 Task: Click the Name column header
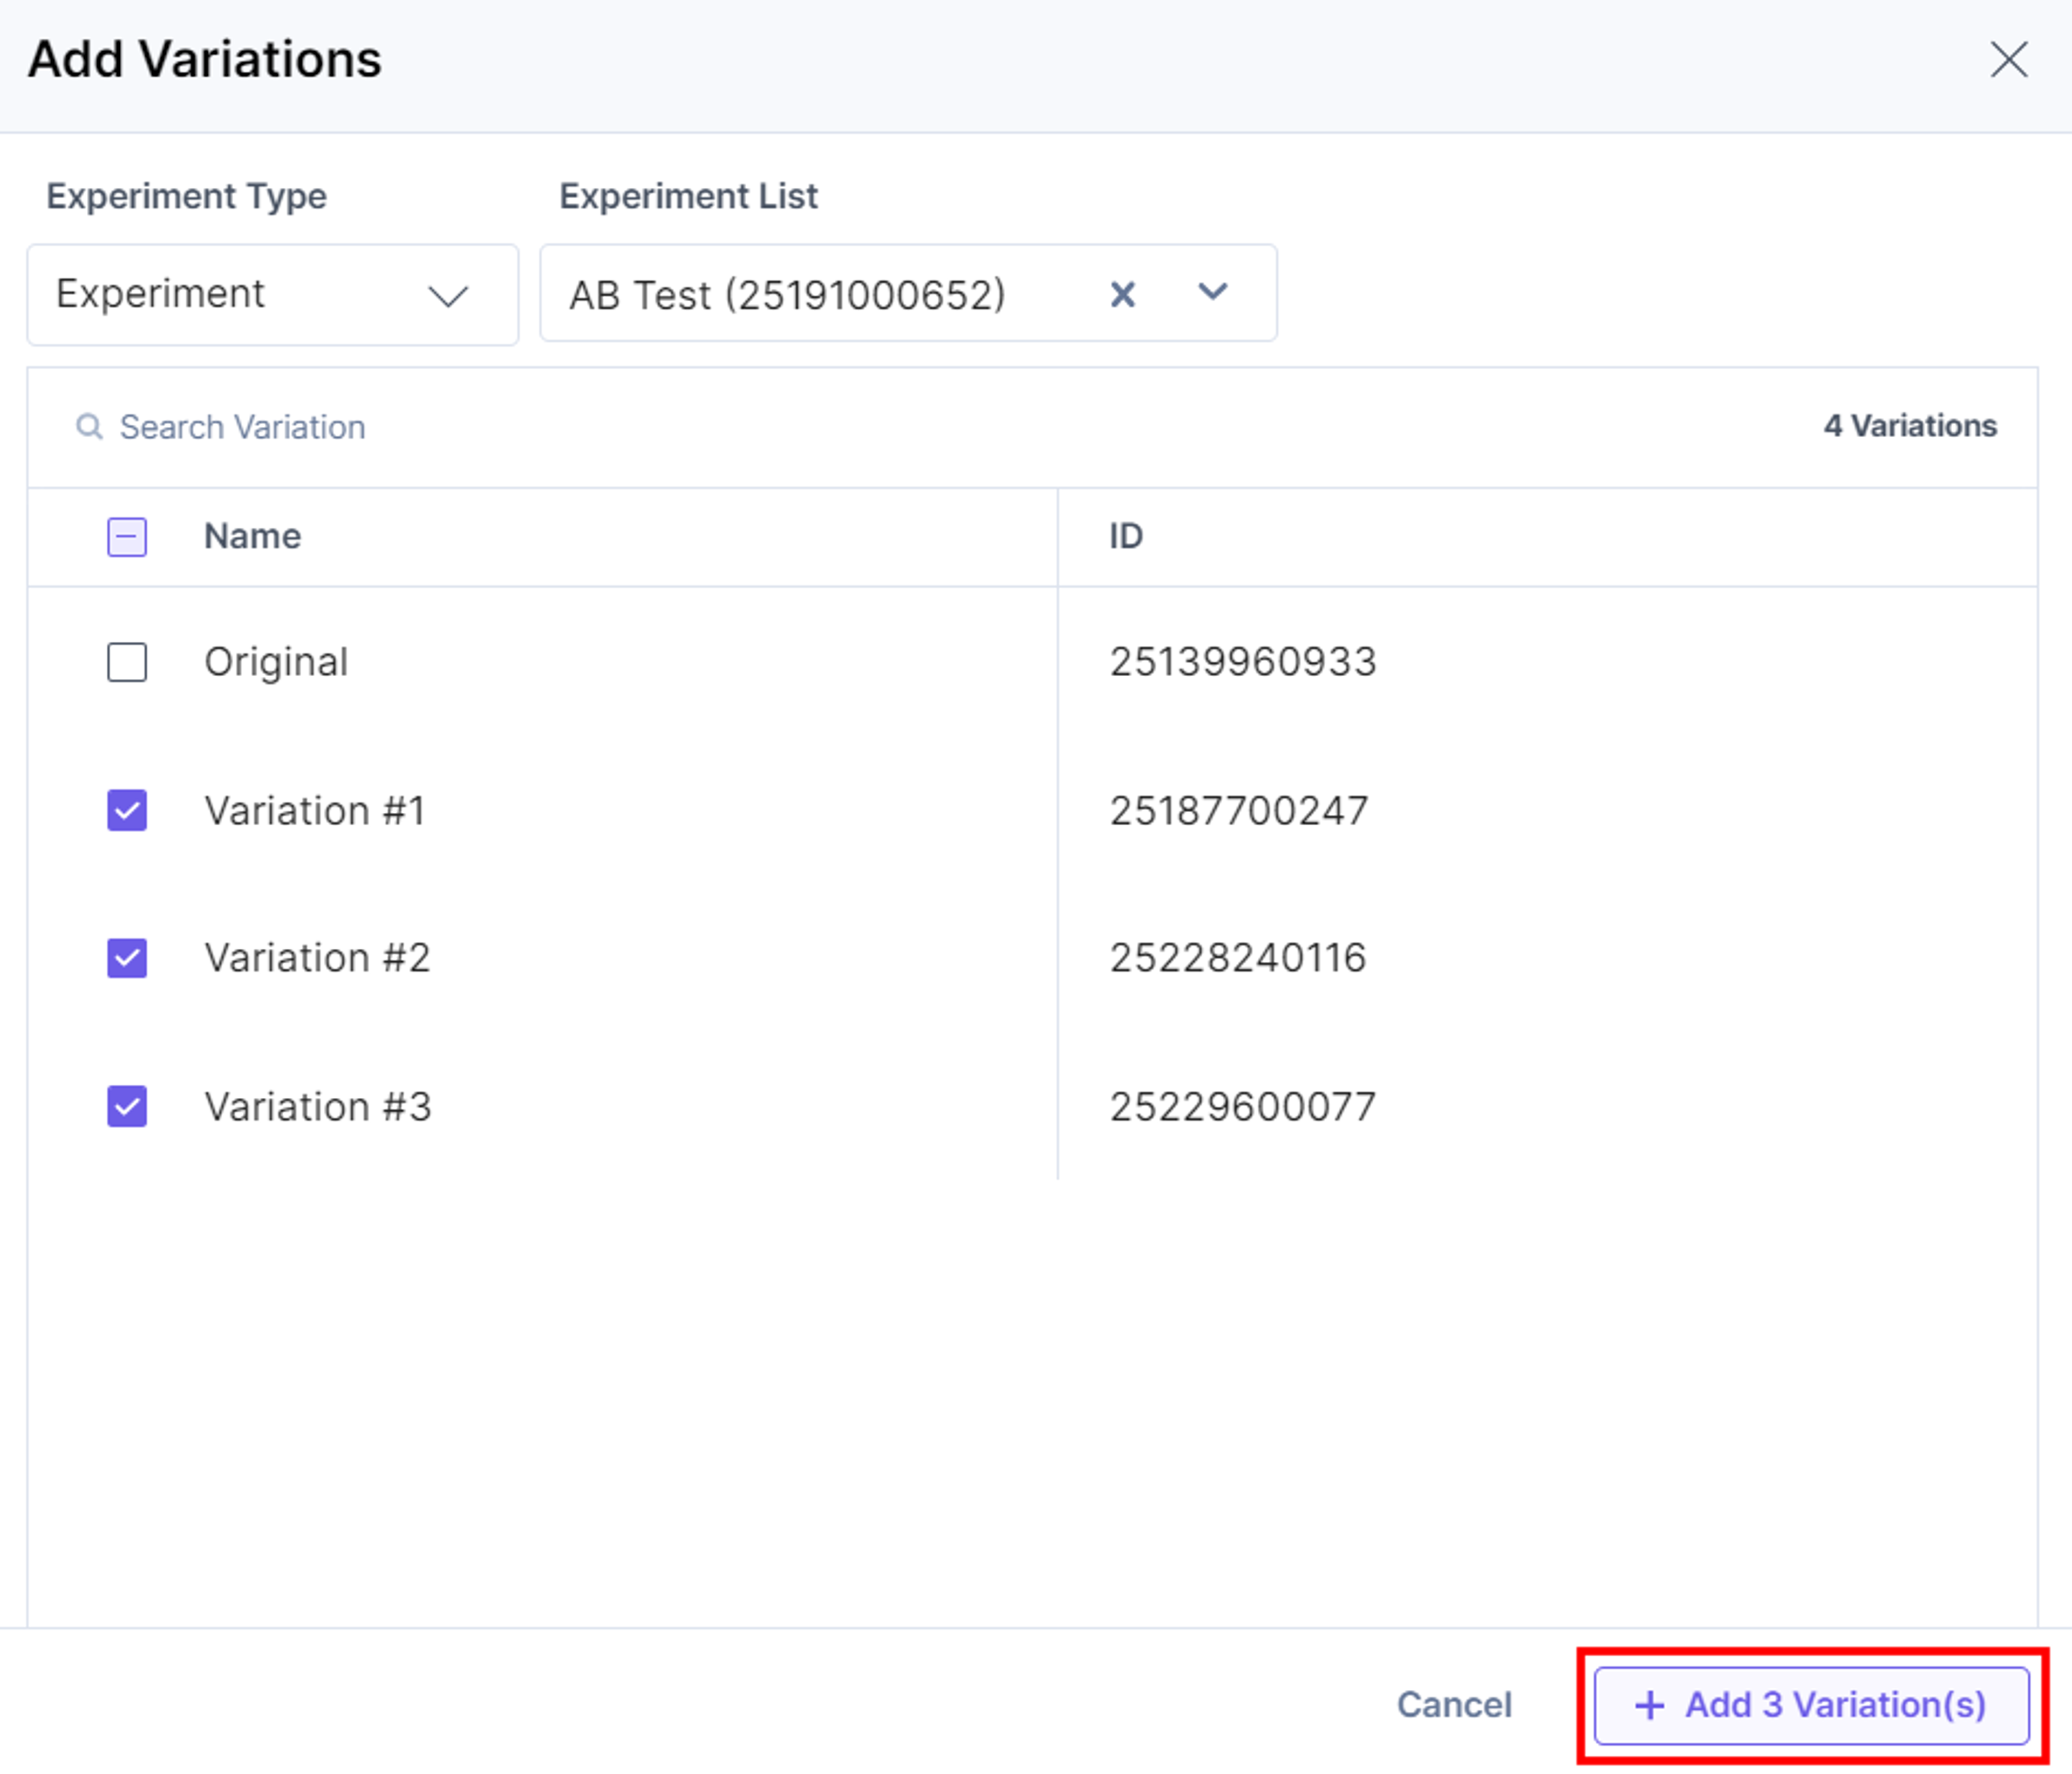(252, 536)
